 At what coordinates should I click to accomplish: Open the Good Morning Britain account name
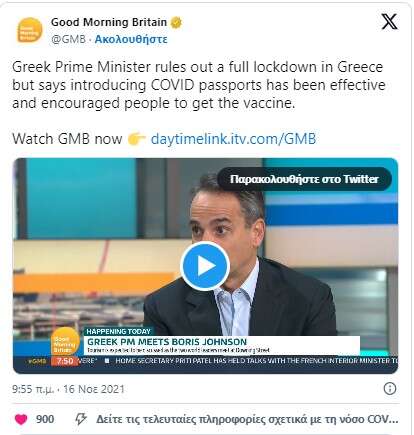tap(109, 22)
